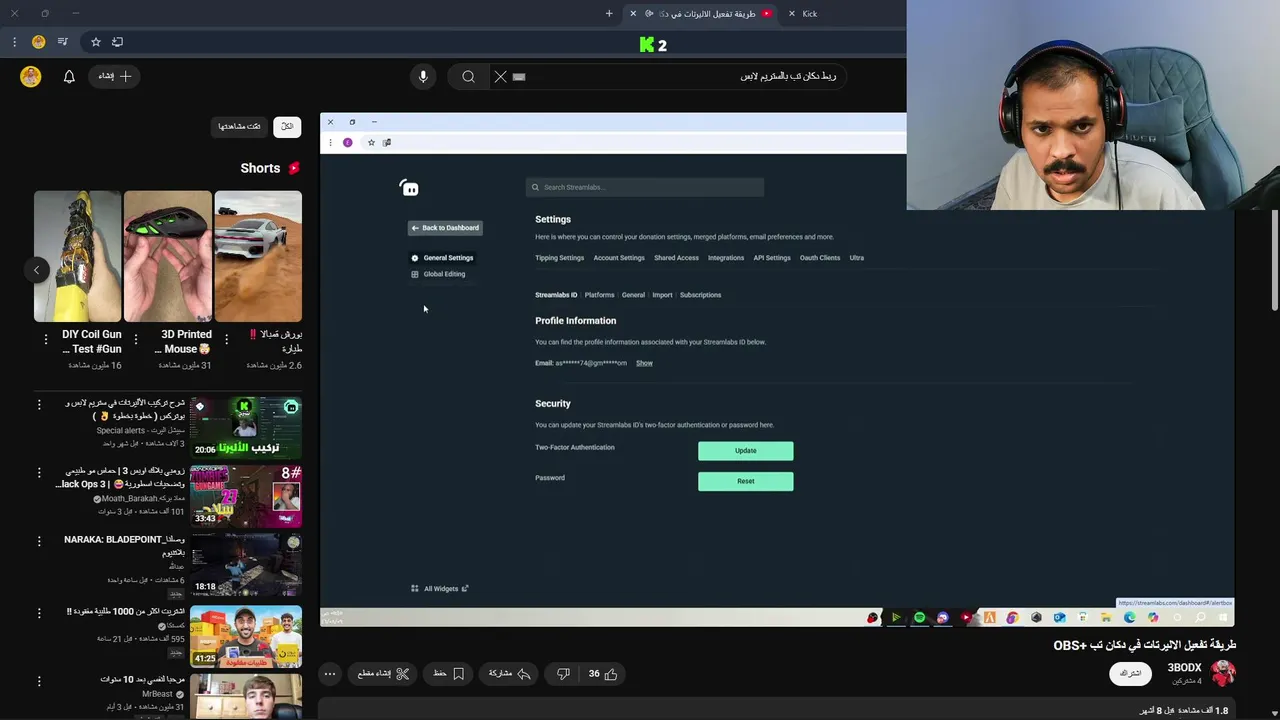Click the إنشاء مقطع clip button
The width and height of the screenshot is (1280, 720).
pyautogui.click(x=384, y=674)
